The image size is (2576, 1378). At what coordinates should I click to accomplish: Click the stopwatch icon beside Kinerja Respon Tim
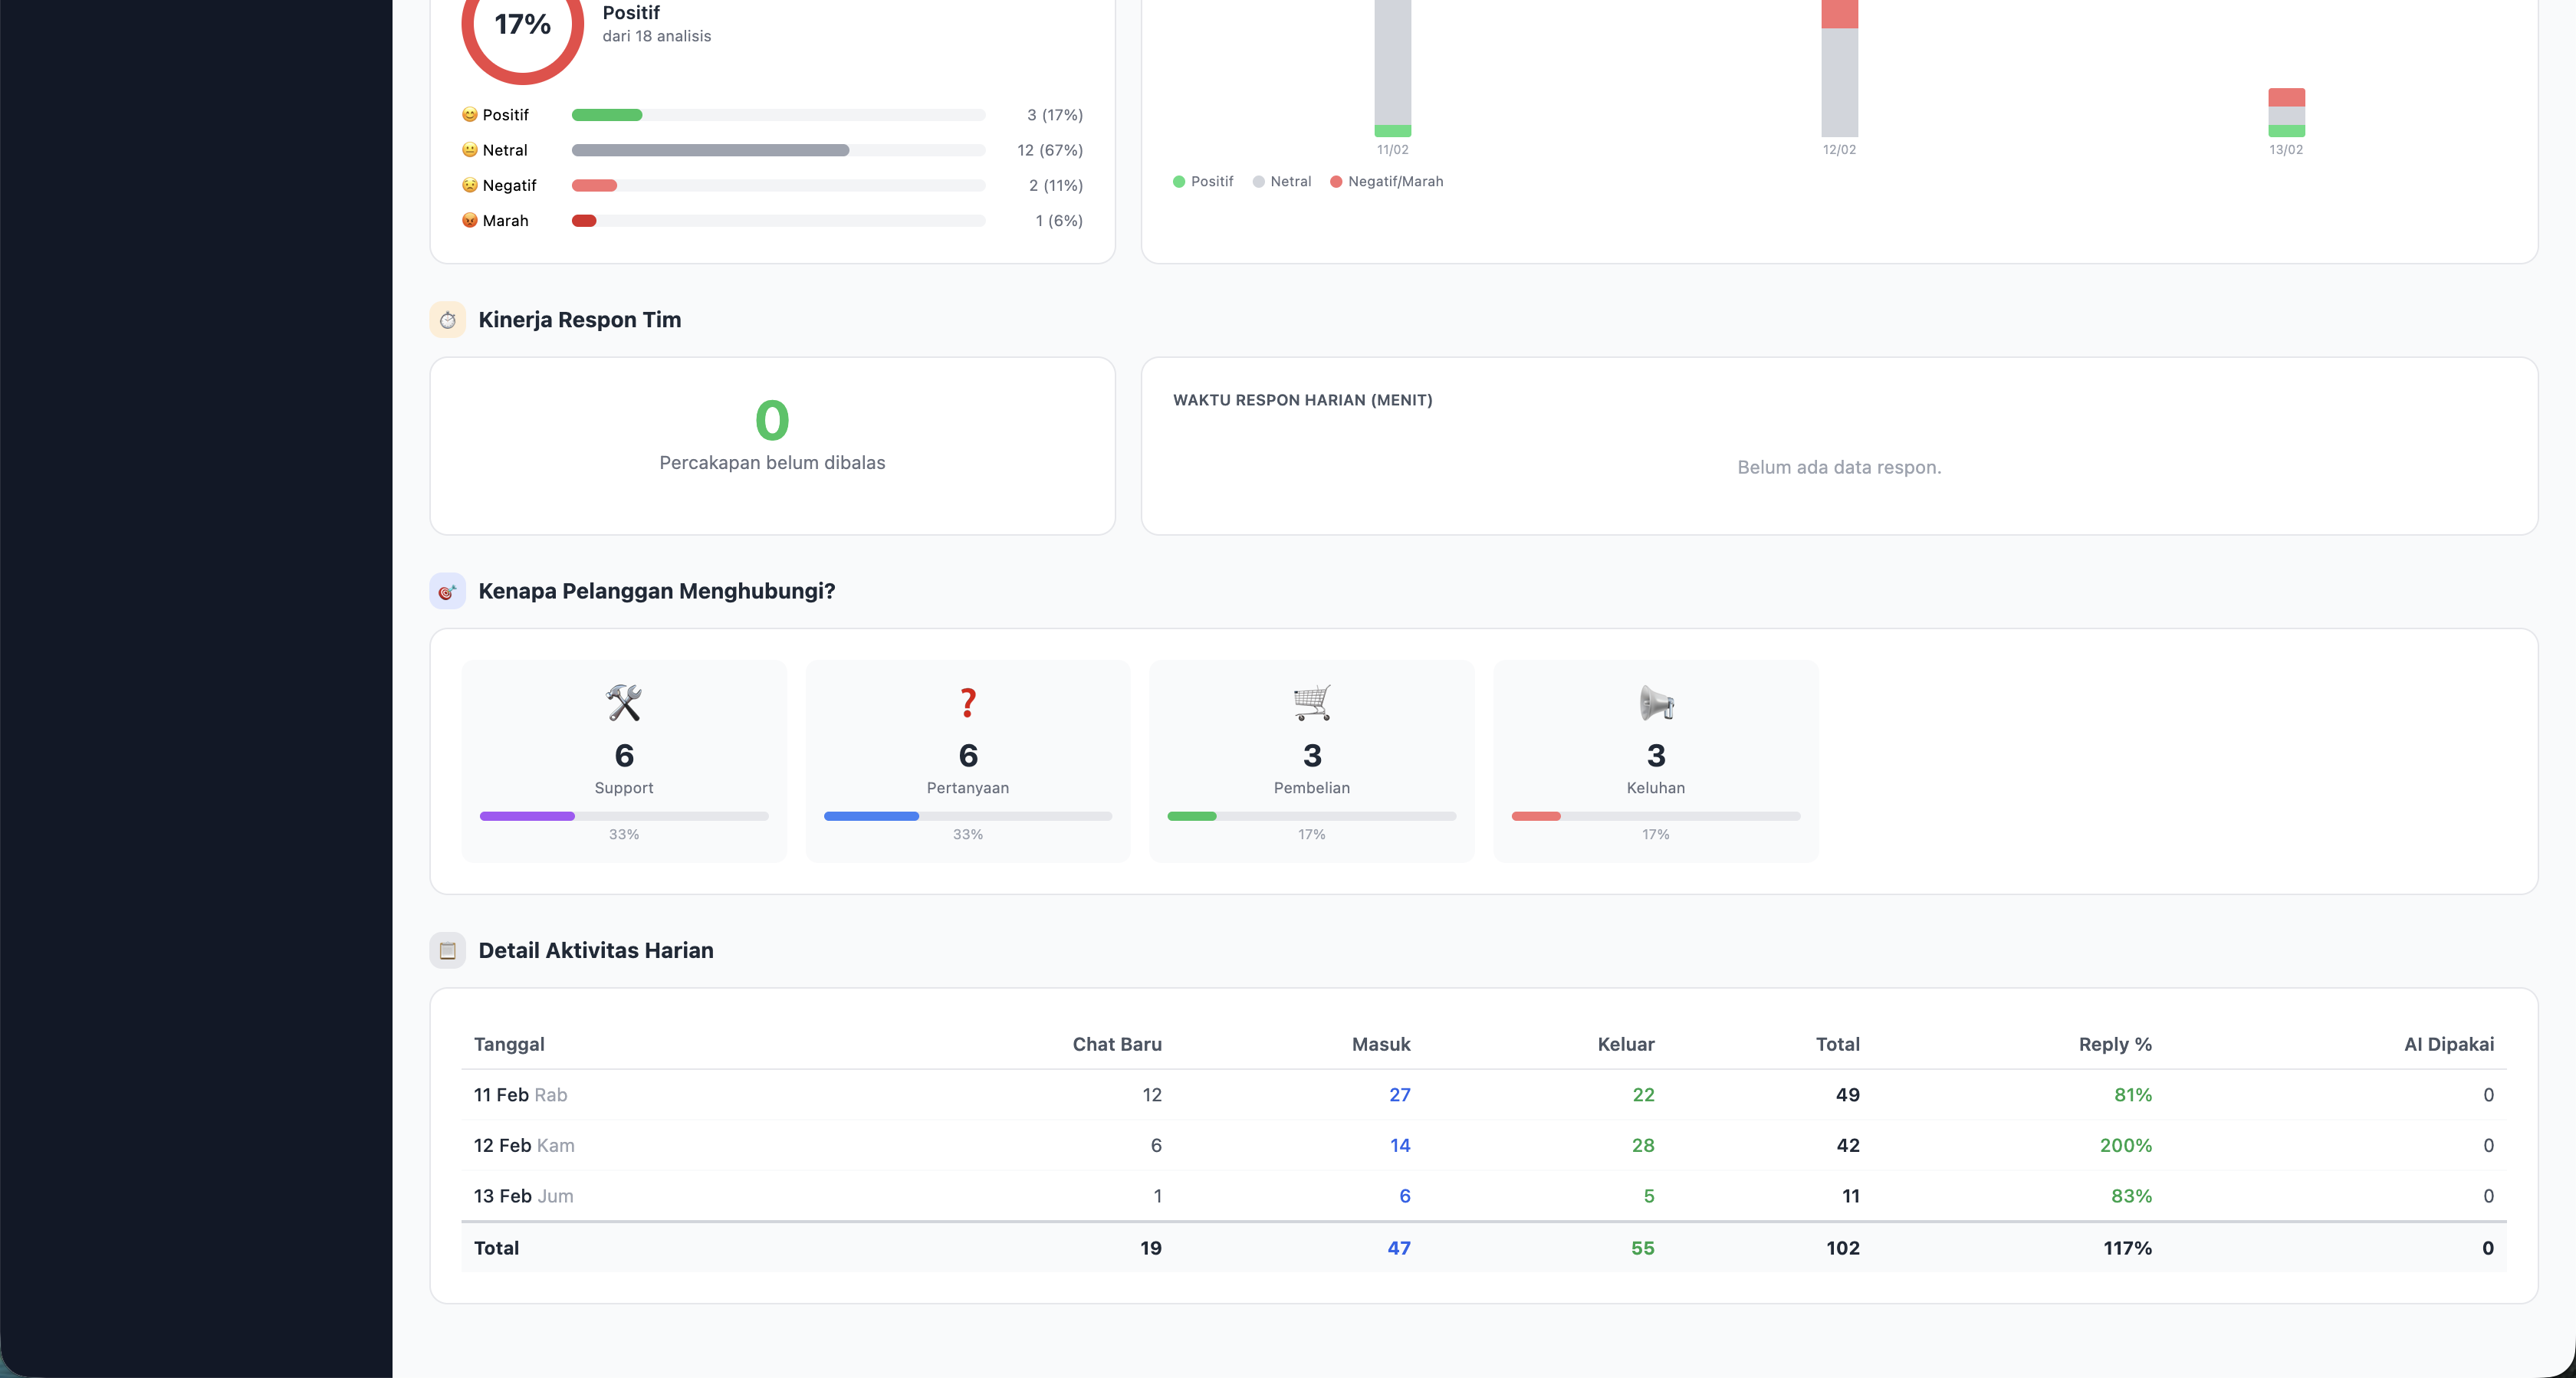tap(447, 320)
